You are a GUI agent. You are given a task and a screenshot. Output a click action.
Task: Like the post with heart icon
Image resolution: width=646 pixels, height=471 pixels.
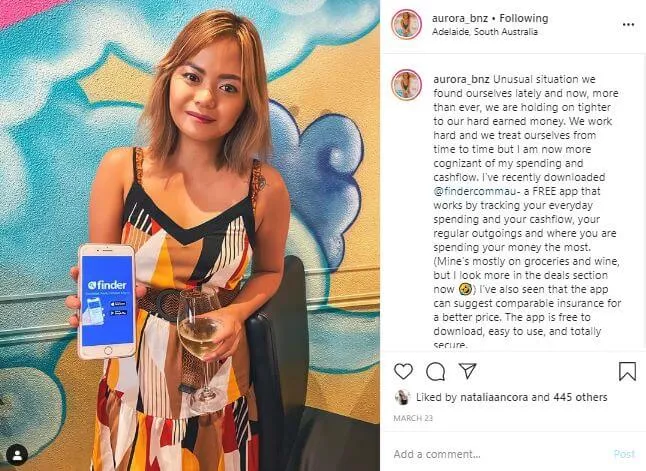(x=403, y=371)
